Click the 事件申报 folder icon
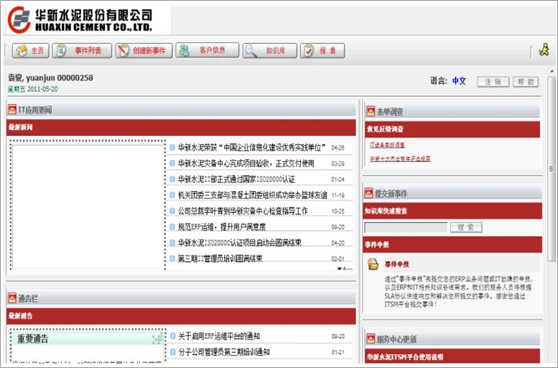 373,264
